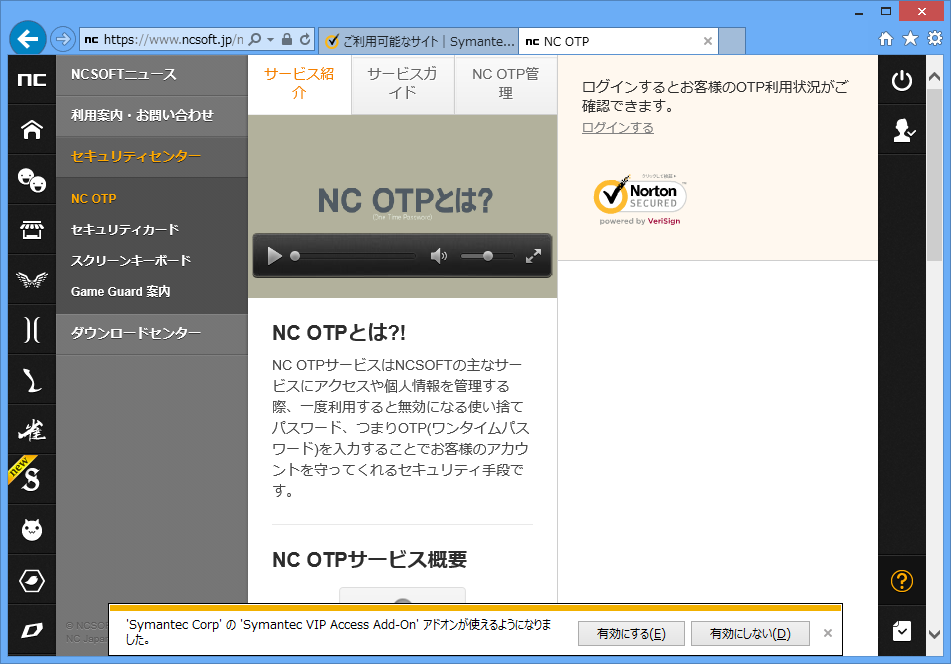
Task: Go back with the browser back arrow
Action: pos(28,39)
